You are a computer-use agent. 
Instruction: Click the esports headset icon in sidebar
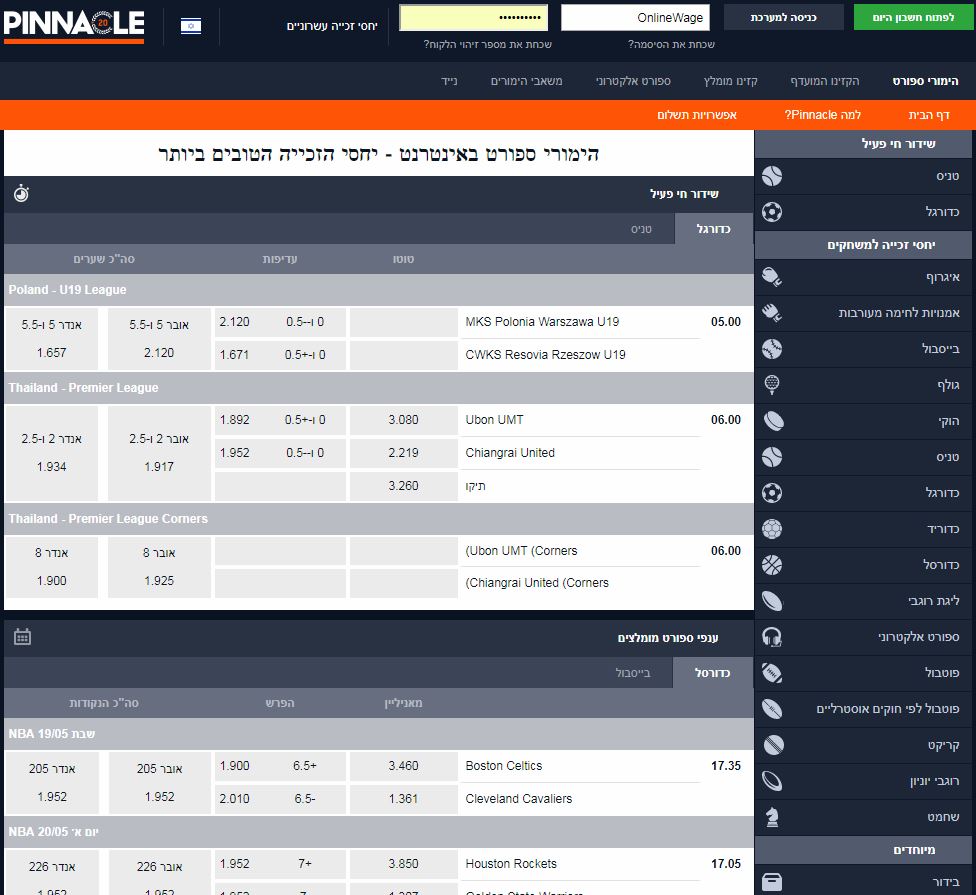771,637
